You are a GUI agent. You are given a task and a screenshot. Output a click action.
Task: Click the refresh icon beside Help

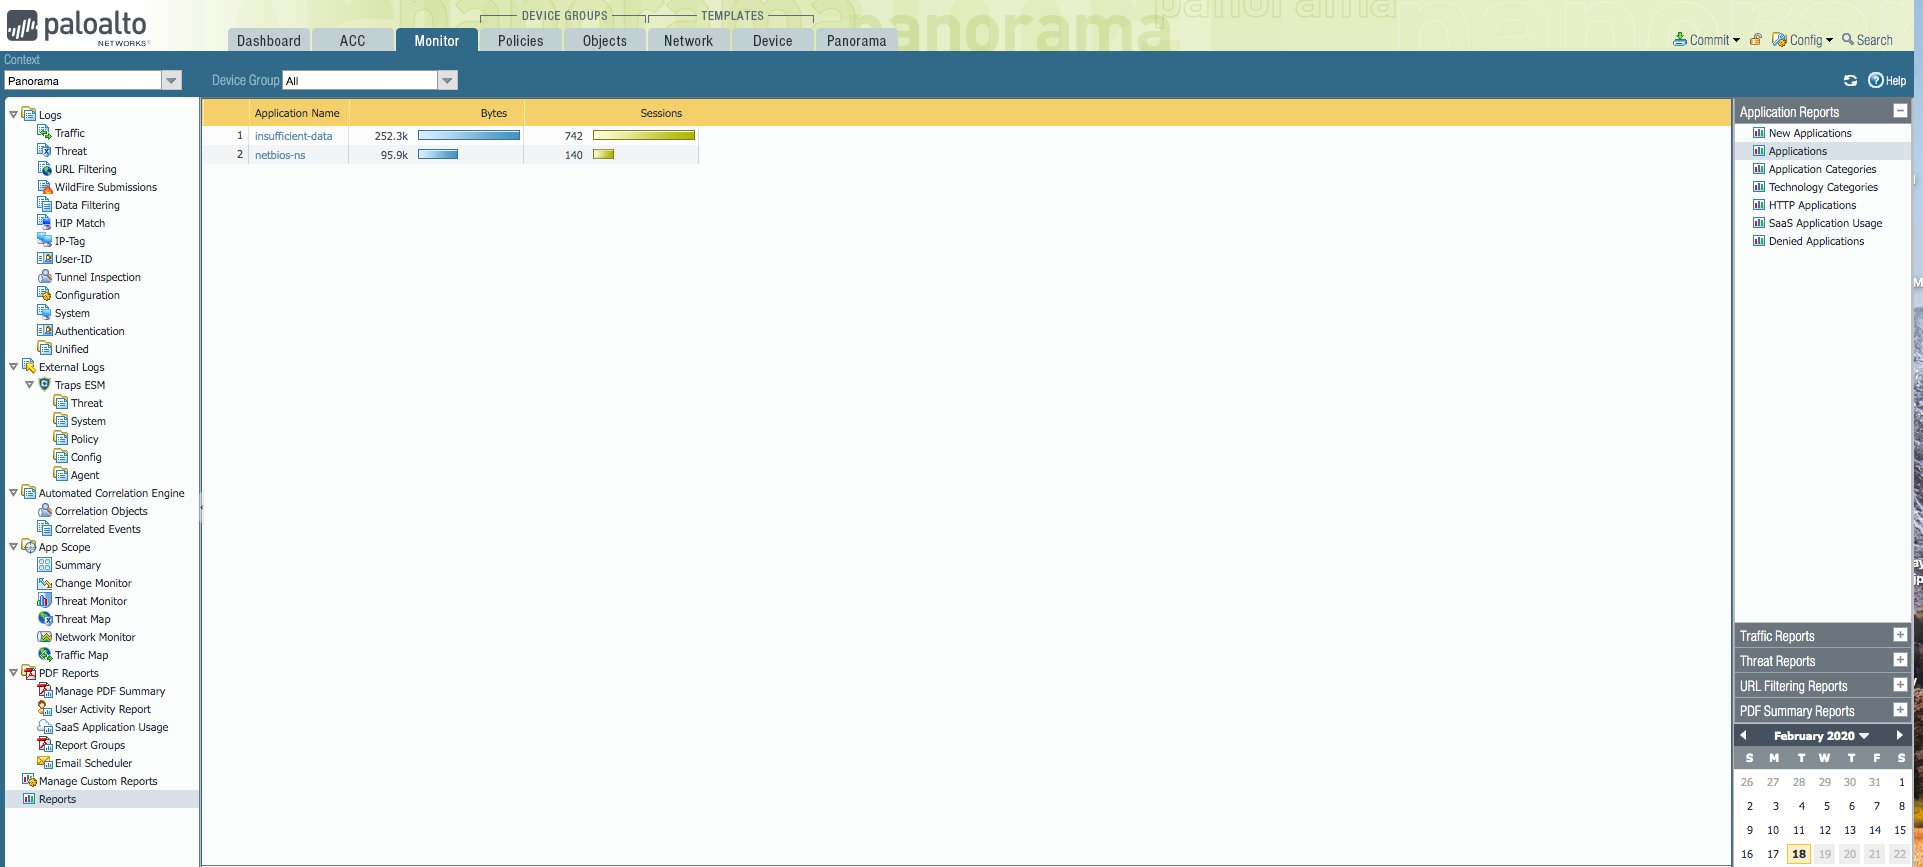coord(1850,80)
